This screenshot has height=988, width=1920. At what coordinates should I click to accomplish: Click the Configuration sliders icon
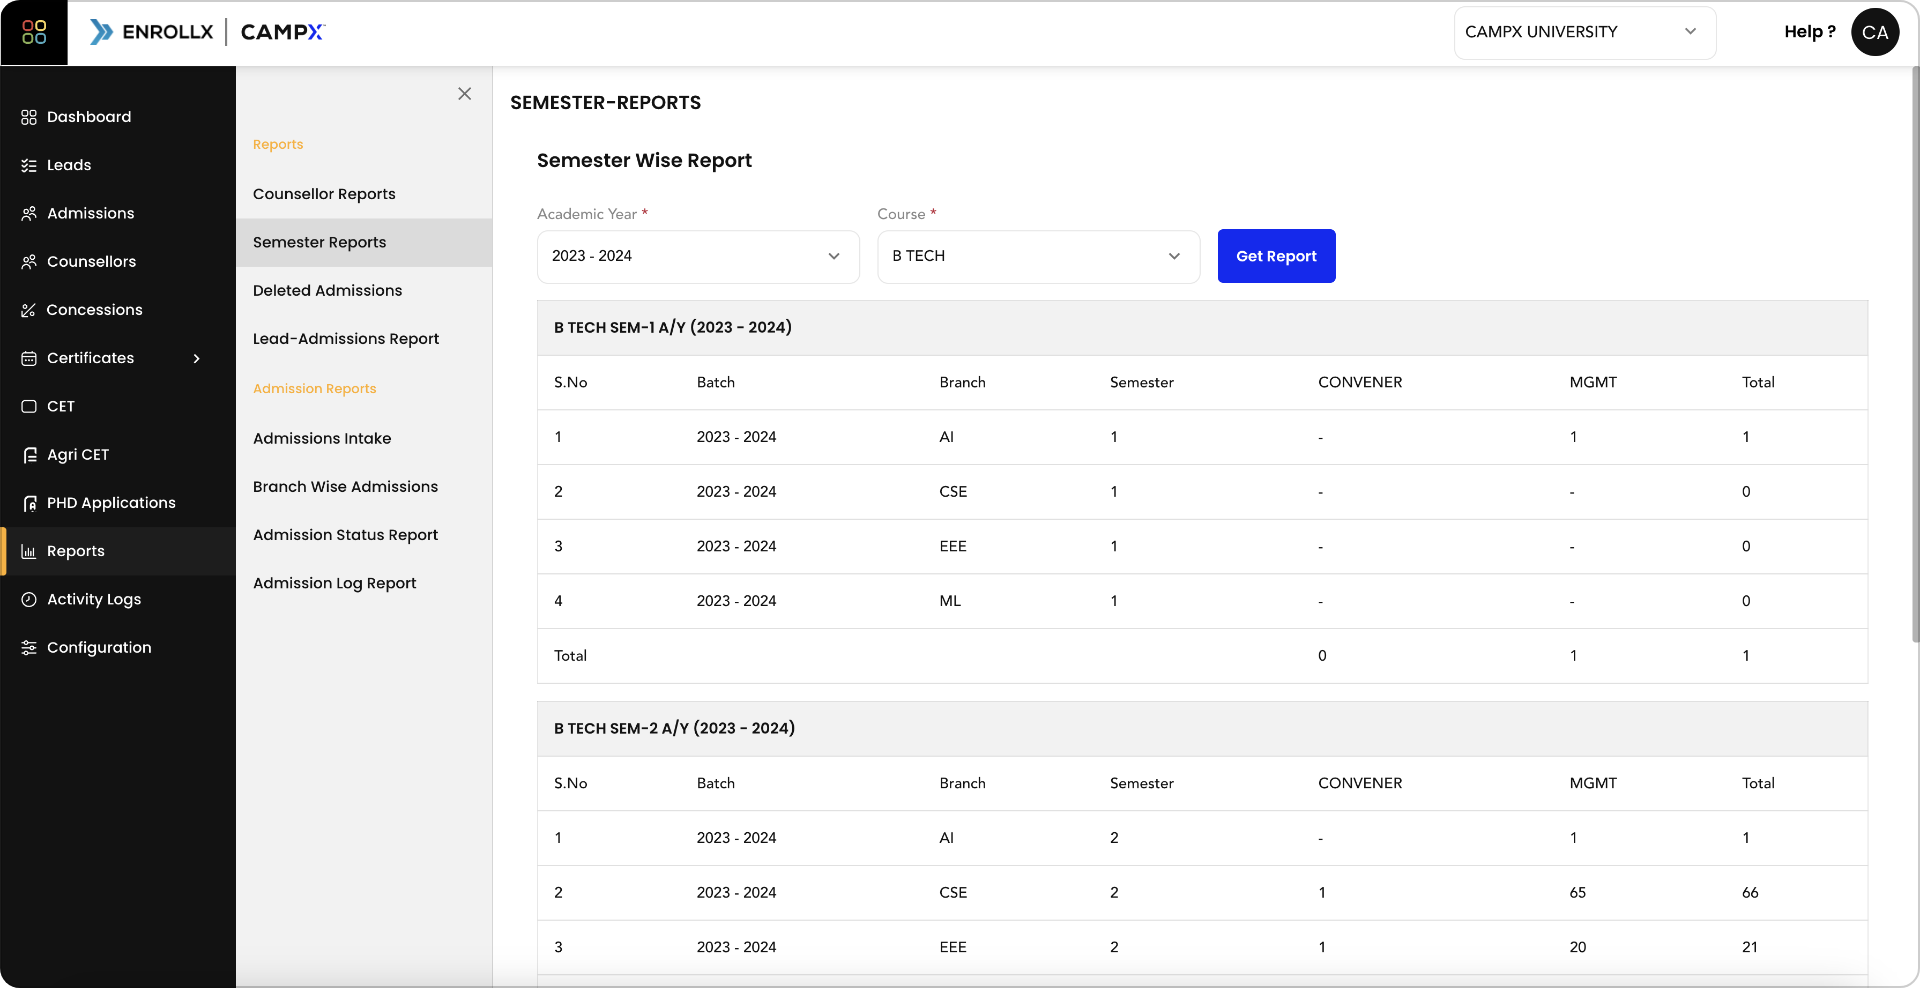pos(29,647)
